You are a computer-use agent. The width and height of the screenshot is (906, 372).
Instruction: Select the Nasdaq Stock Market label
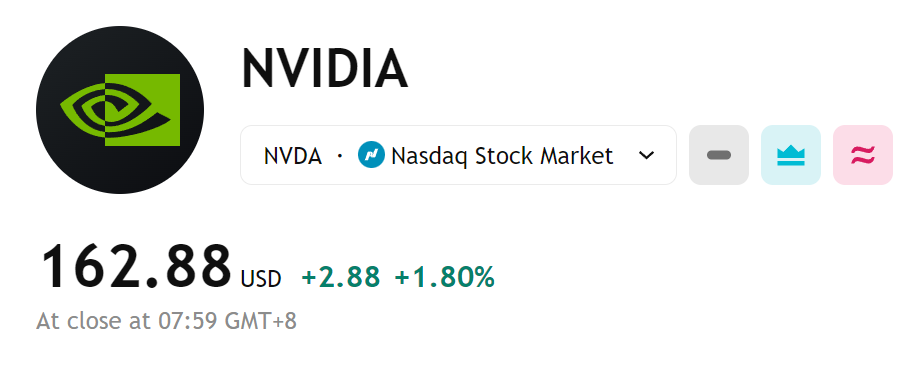point(502,156)
